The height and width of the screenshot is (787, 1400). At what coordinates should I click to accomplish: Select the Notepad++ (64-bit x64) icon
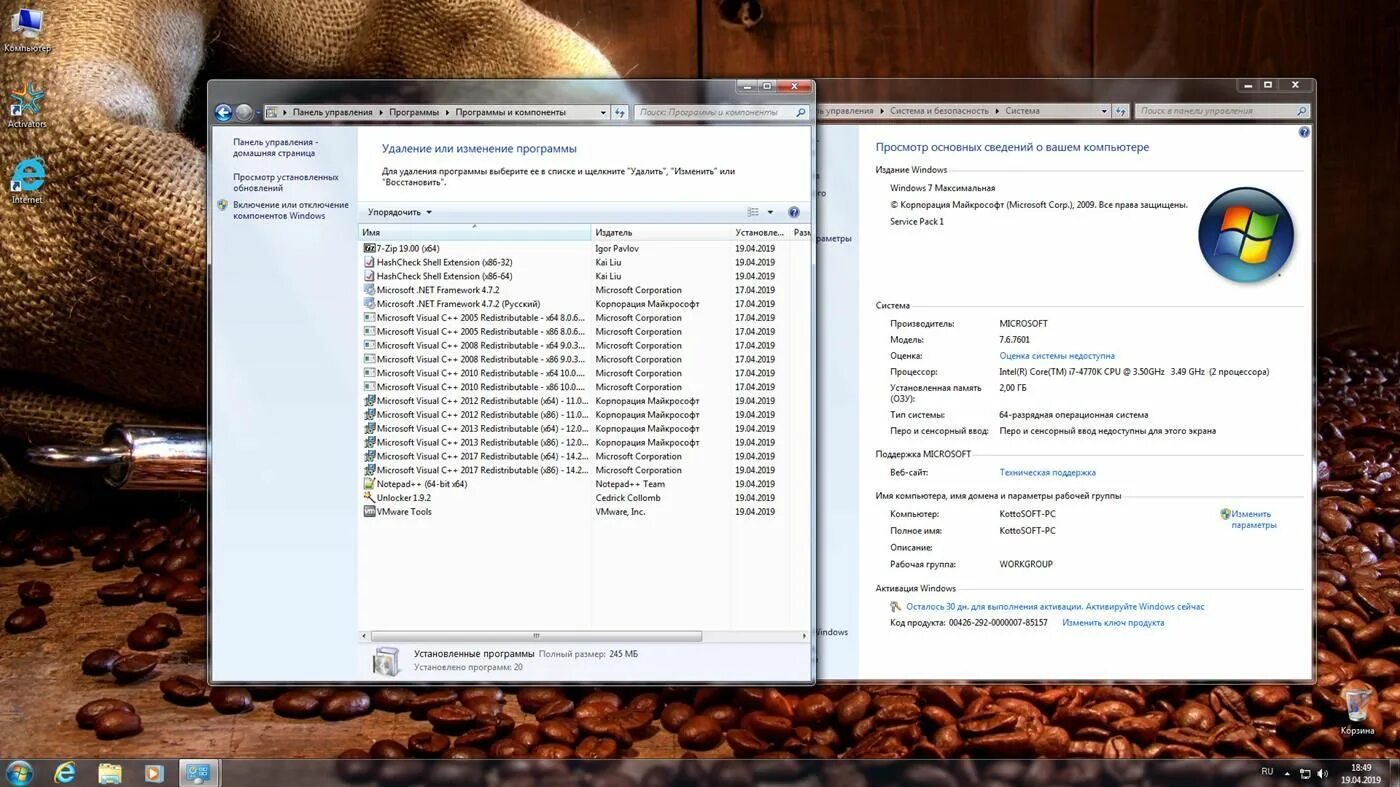click(x=369, y=484)
